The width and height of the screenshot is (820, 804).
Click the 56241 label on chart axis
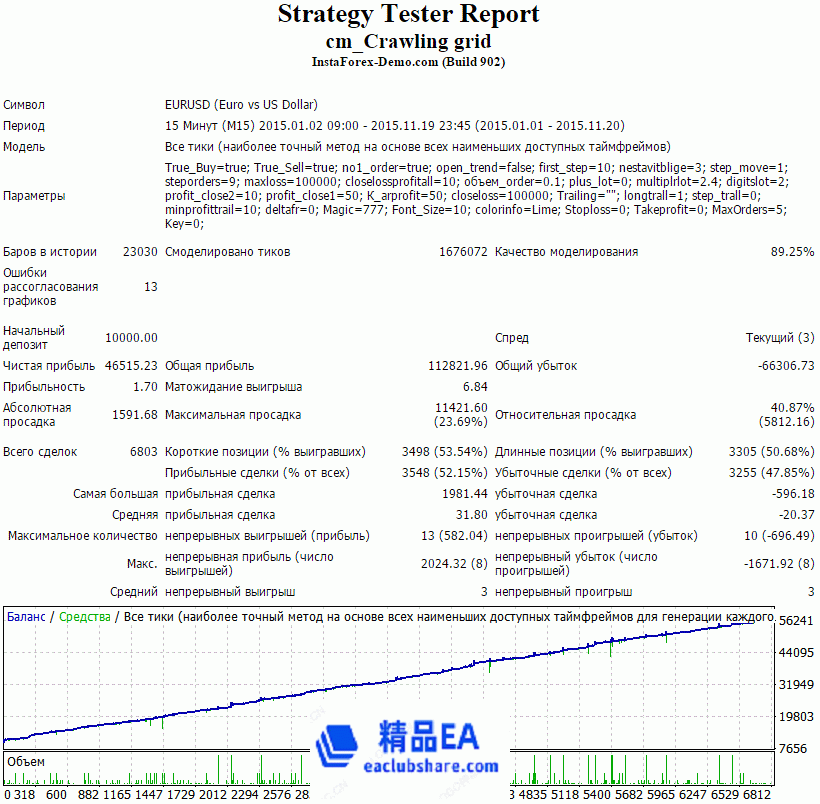(x=797, y=621)
